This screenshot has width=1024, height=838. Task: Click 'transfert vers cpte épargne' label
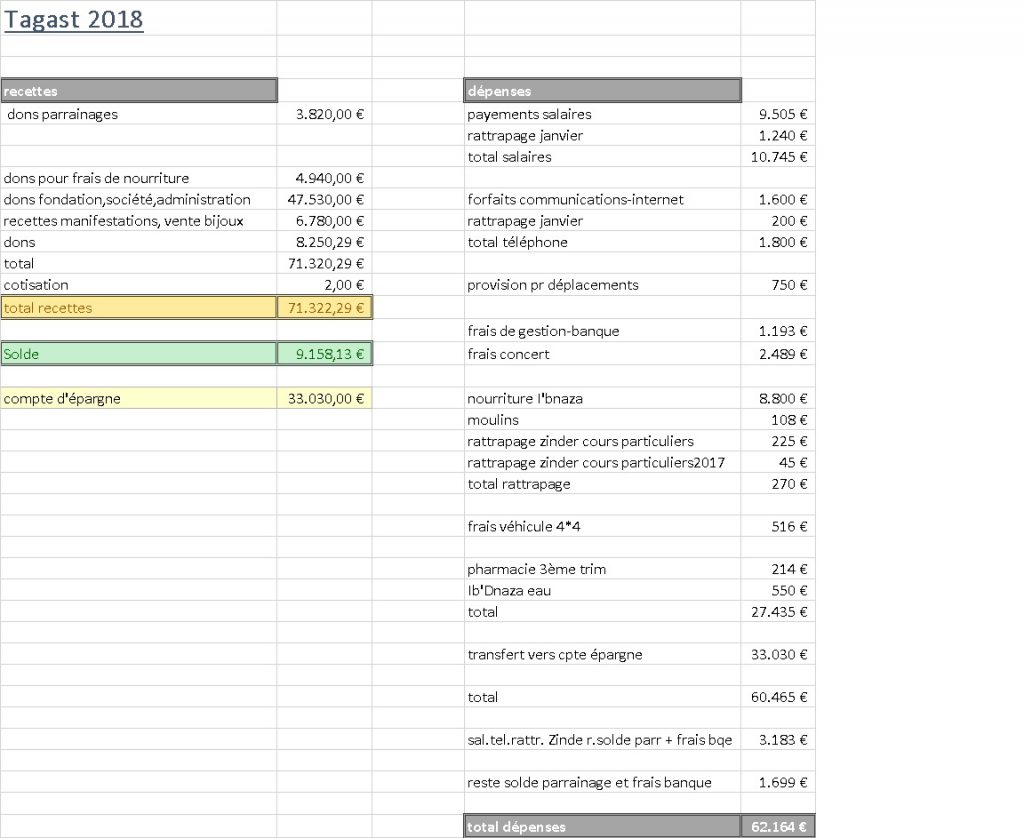pyautogui.click(x=554, y=654)
